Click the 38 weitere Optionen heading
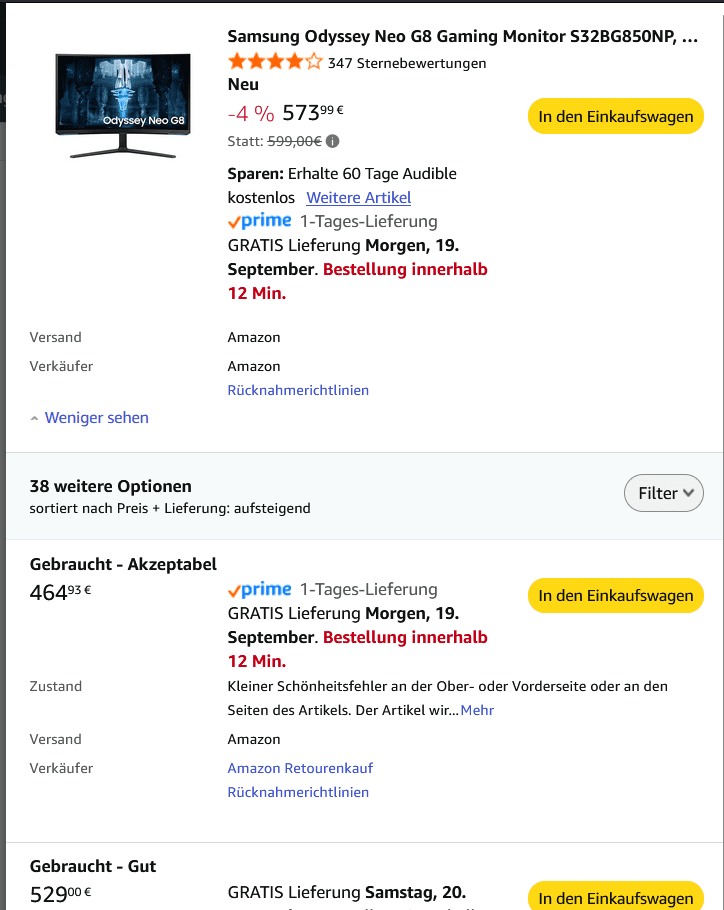Viewport: 724px width, 910px height. click(x=110, y=486)
